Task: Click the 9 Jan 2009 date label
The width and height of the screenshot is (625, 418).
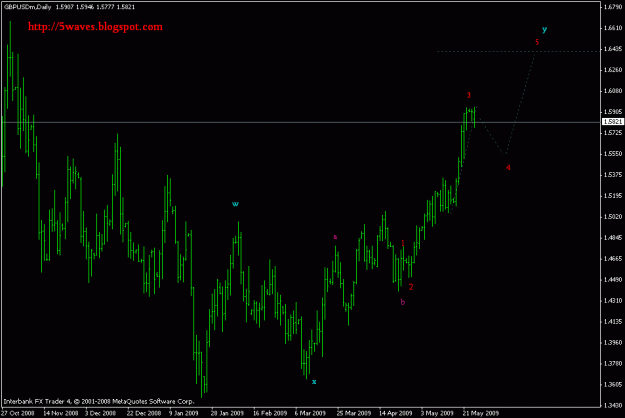Action: 183,413
